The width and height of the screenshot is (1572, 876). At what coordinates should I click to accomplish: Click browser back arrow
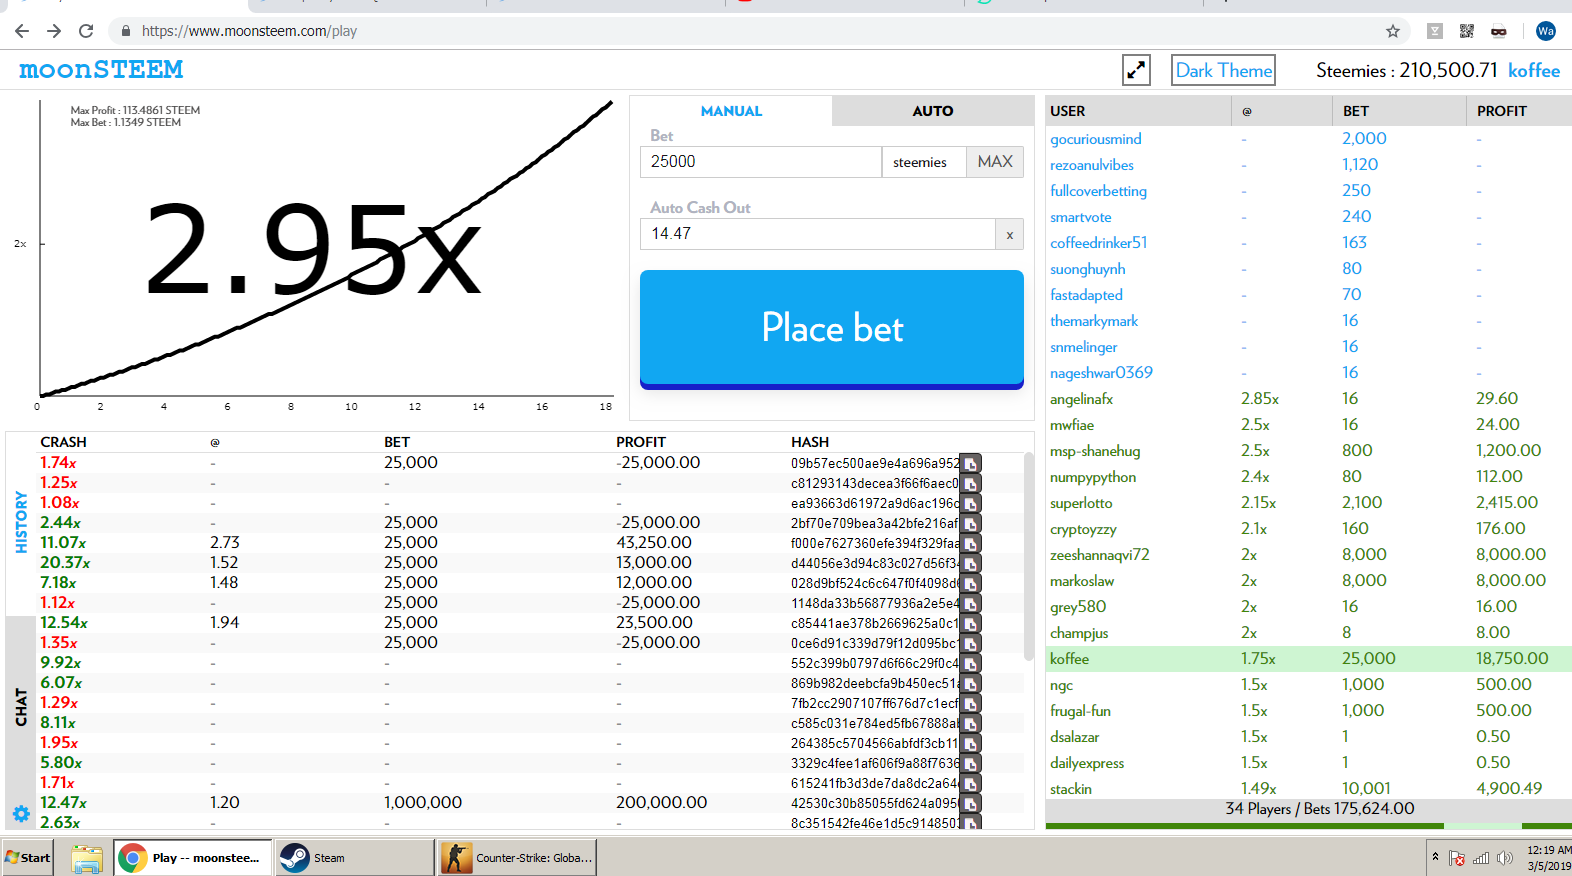(x=22, y=31)
